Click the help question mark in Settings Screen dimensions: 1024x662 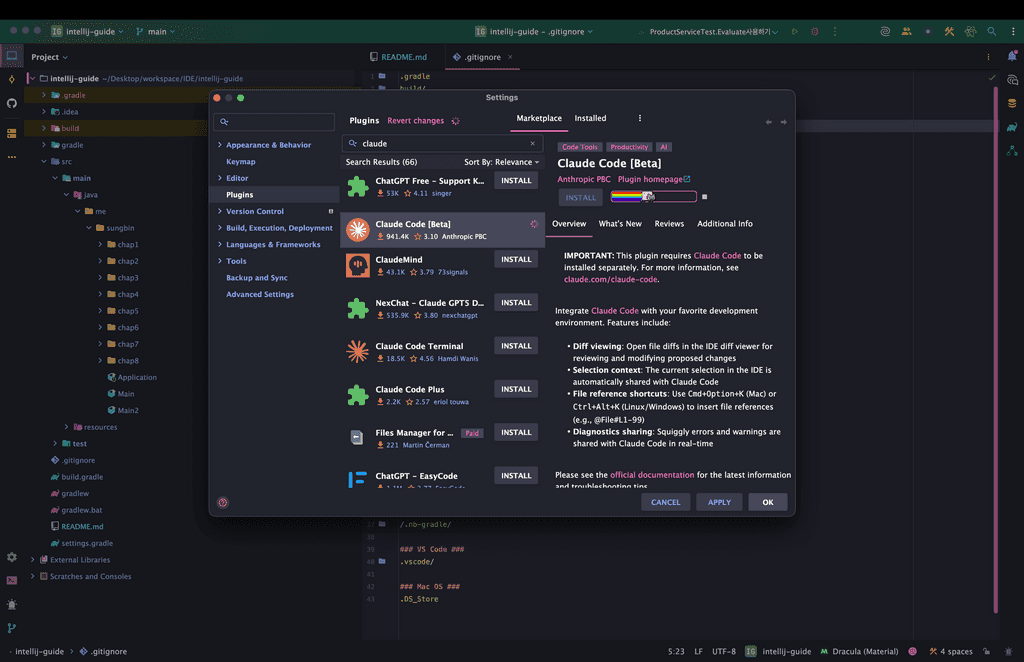coord(223,502)
